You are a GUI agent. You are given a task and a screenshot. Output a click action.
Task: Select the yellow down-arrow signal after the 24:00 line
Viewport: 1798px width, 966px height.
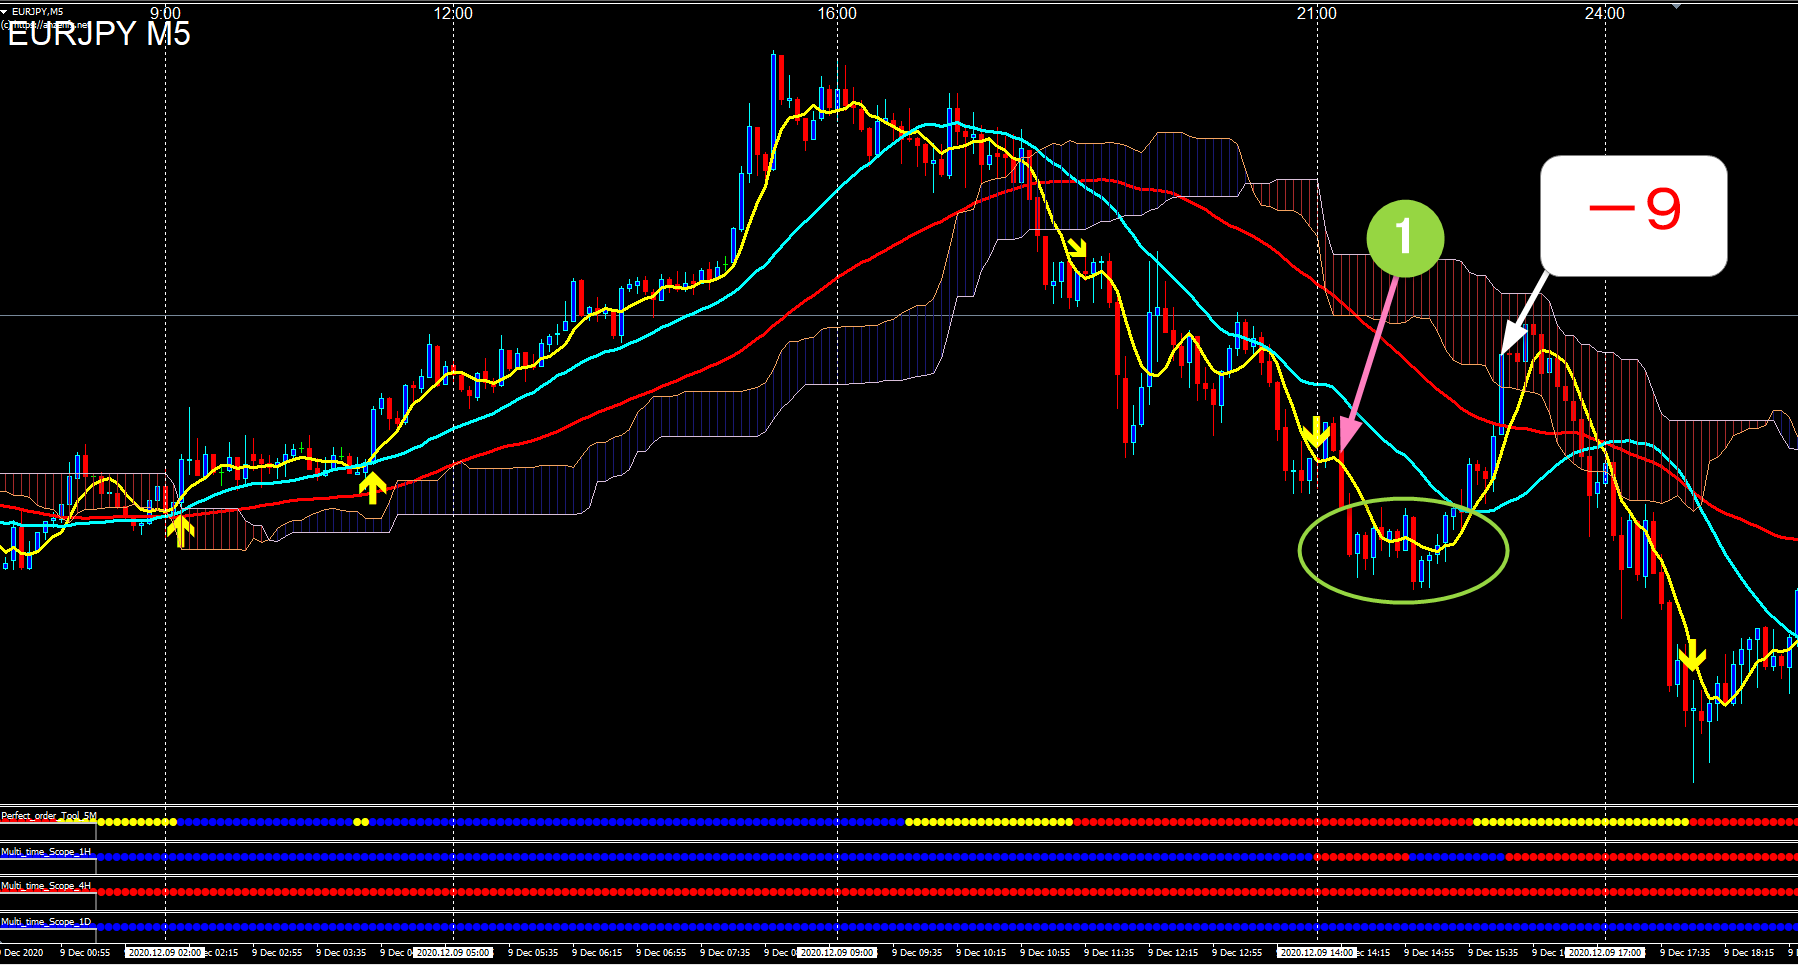(x=1691, y=655)
